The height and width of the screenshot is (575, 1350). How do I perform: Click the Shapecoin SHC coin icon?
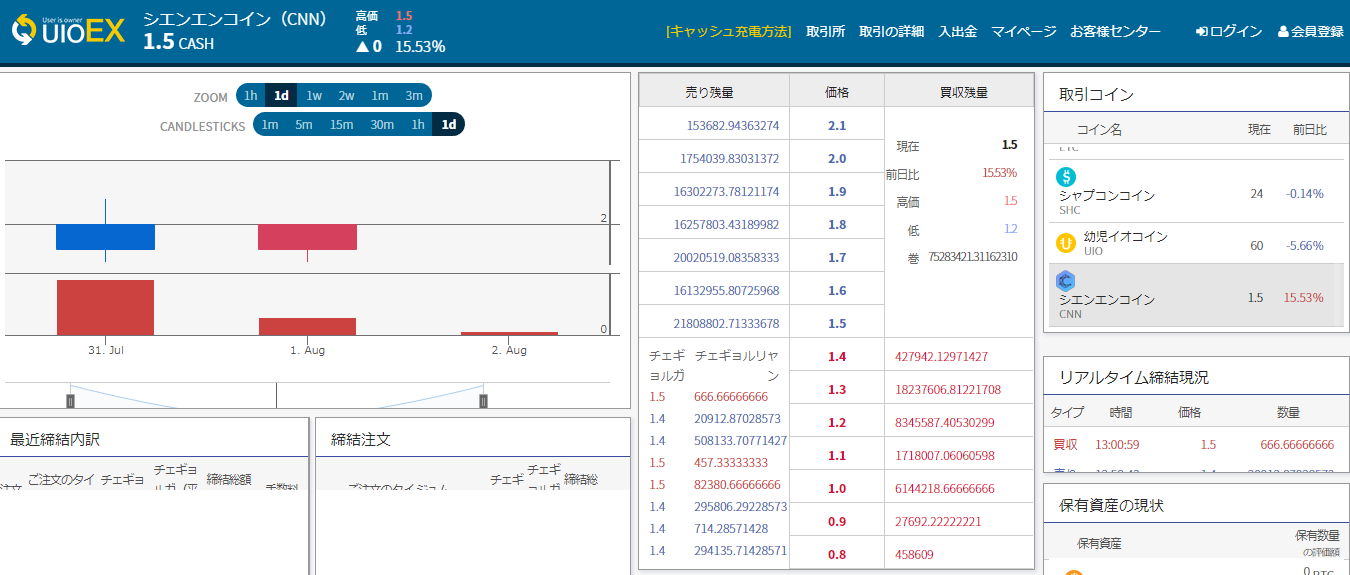point(1066,177)
